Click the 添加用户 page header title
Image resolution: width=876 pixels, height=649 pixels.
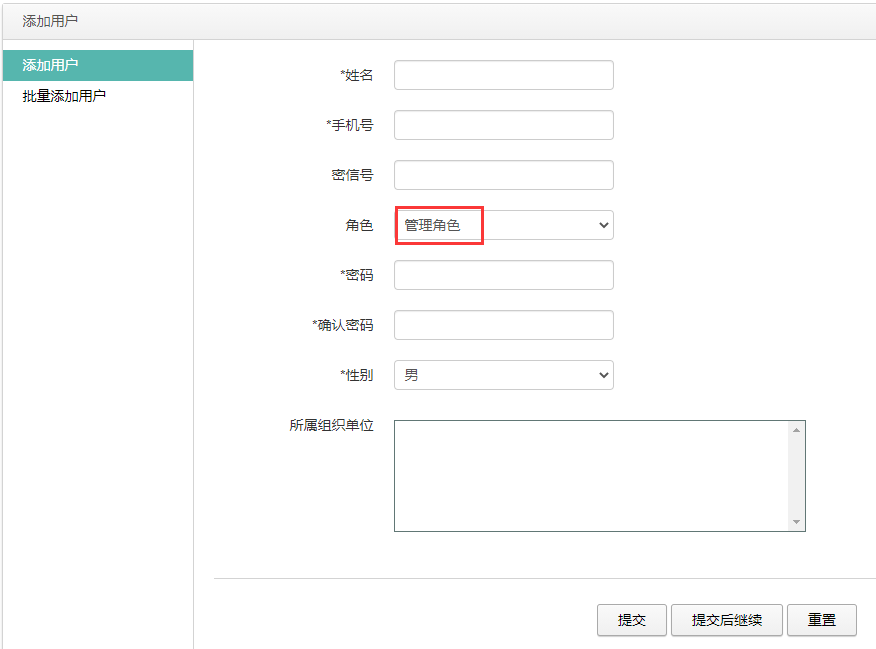point(50,21)
